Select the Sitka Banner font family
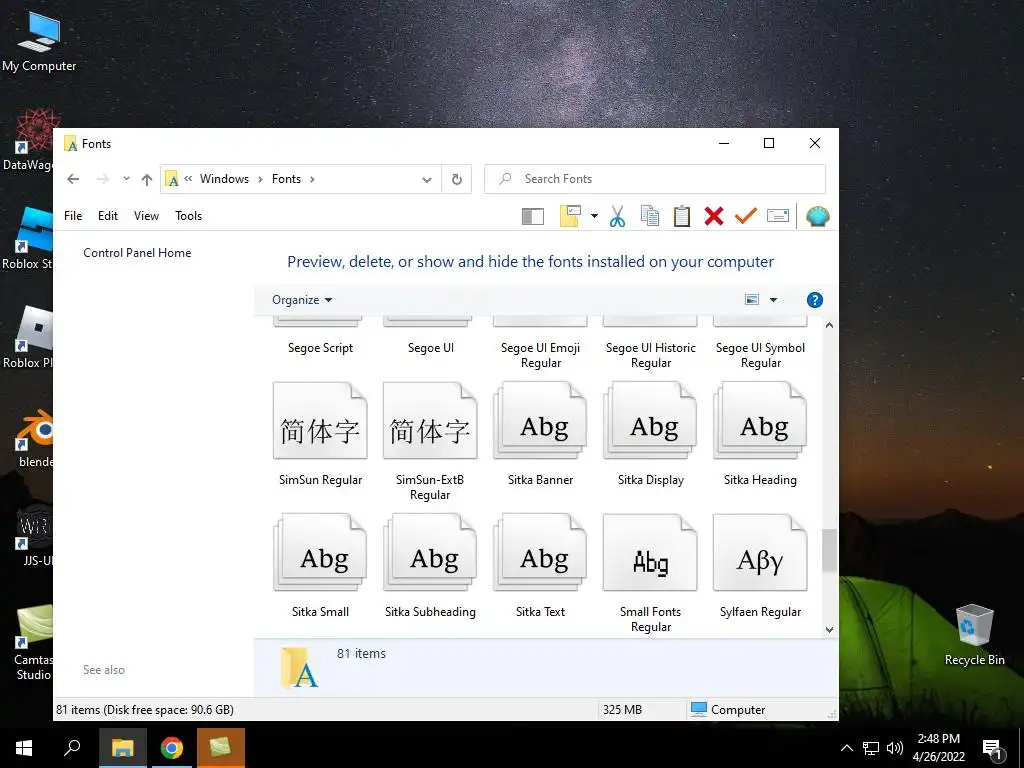 pos(540,434)
